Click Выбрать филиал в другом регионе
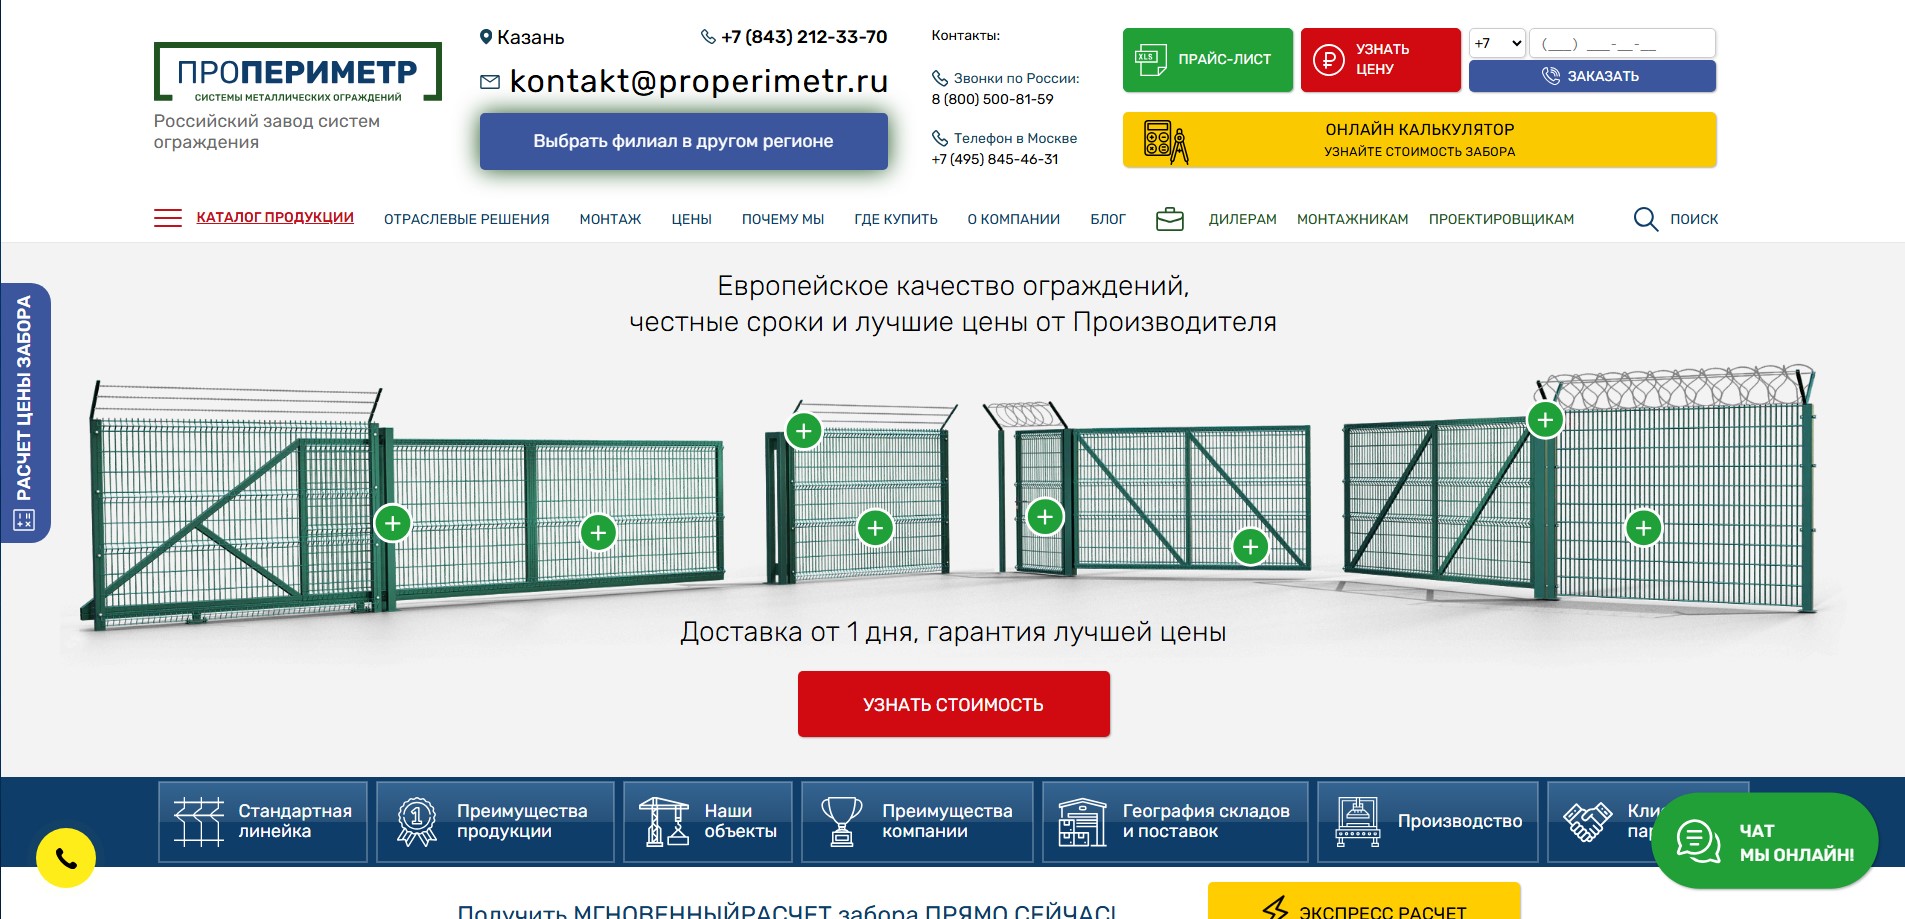The height and width of the screenshot is (919, 1905). [683, 140]
